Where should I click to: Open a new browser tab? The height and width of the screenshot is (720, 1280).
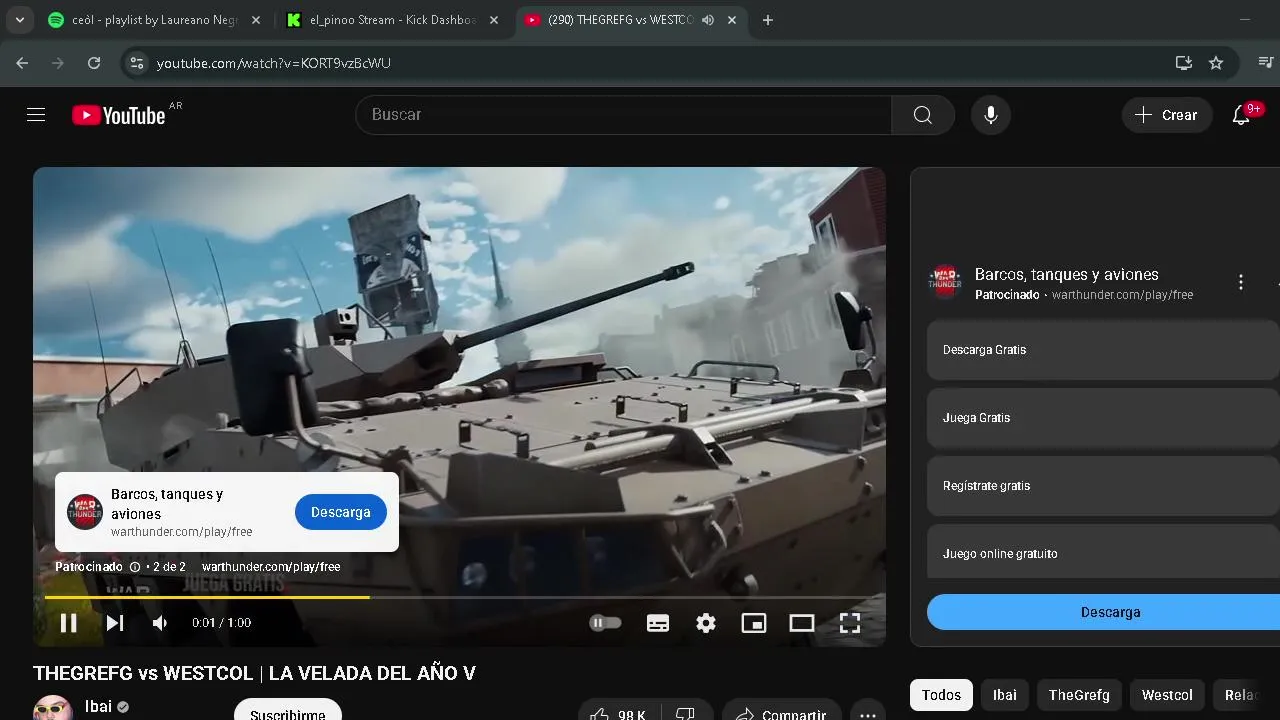click(x=768, y=20)
